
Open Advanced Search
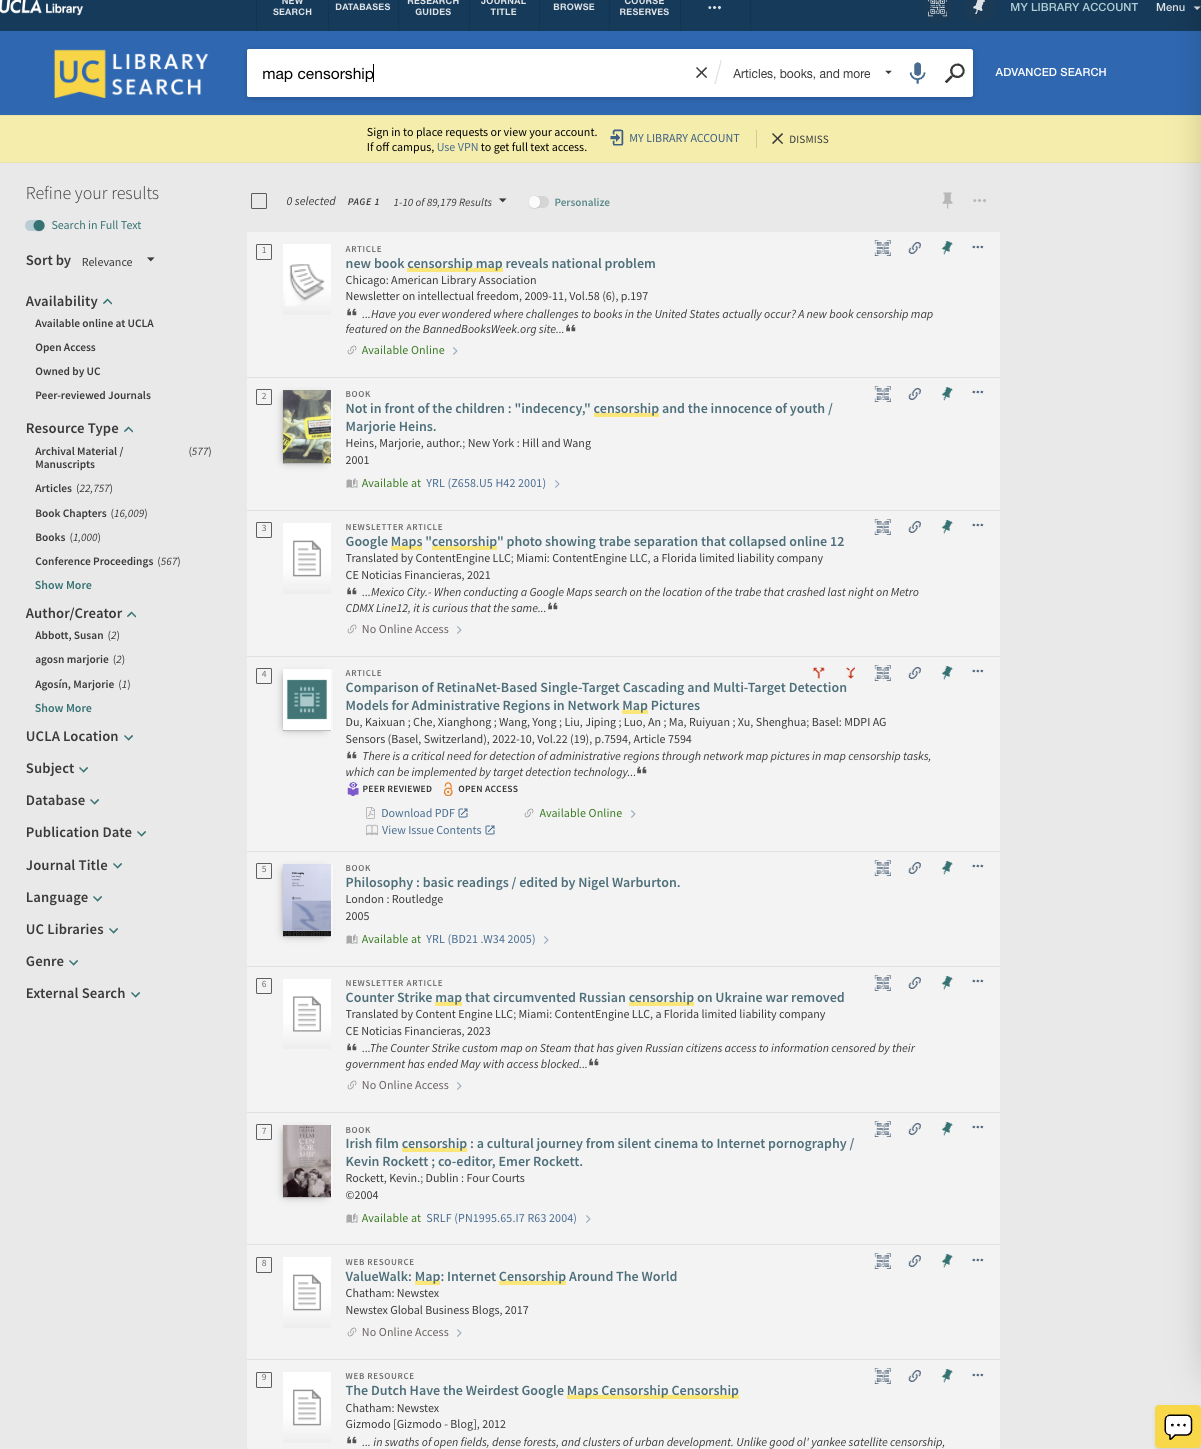tap(1050, 73)
